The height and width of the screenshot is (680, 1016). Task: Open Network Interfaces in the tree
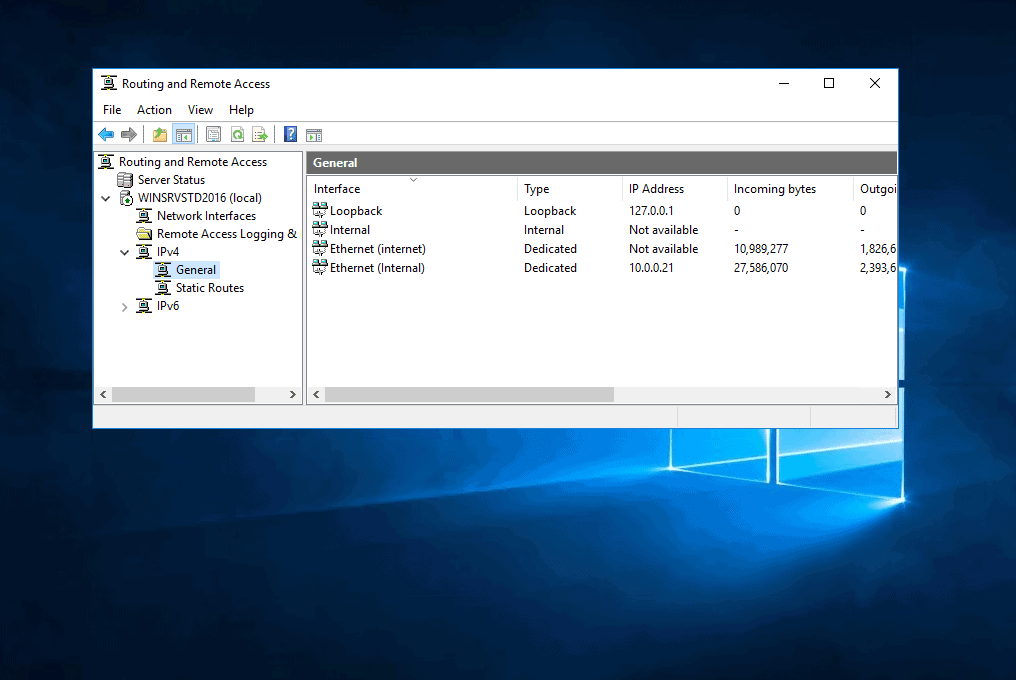click(206, 216)
